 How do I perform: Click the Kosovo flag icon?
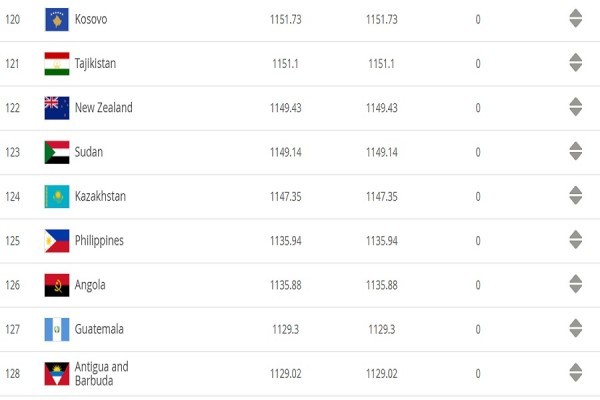[57, 20]
